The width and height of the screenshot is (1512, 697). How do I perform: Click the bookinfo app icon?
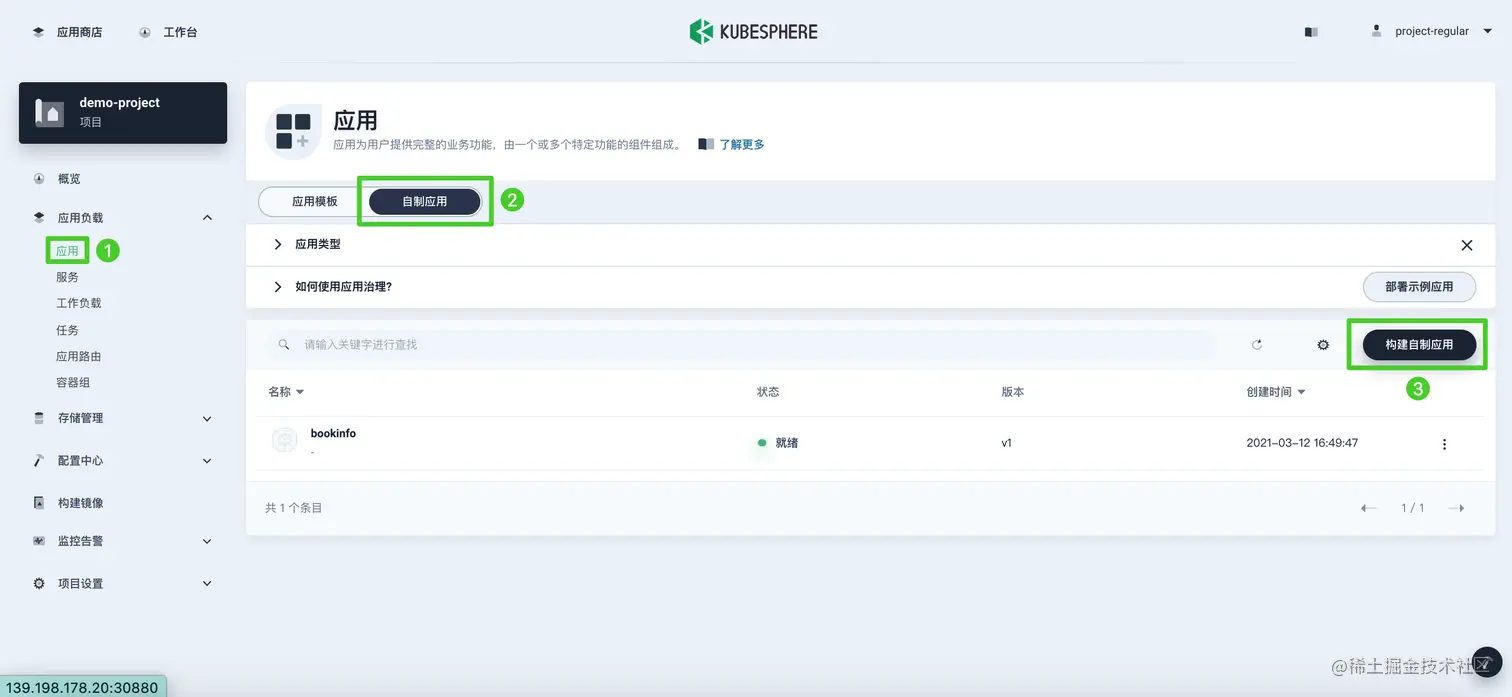[x=285, y=440]
